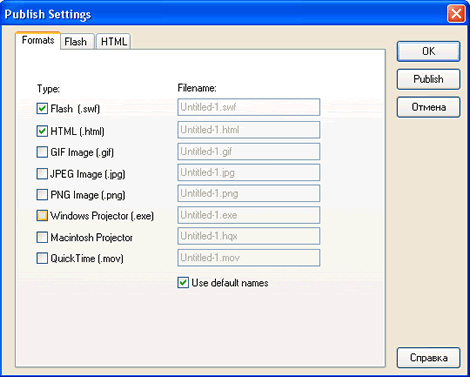Click the Publish button

428,79
